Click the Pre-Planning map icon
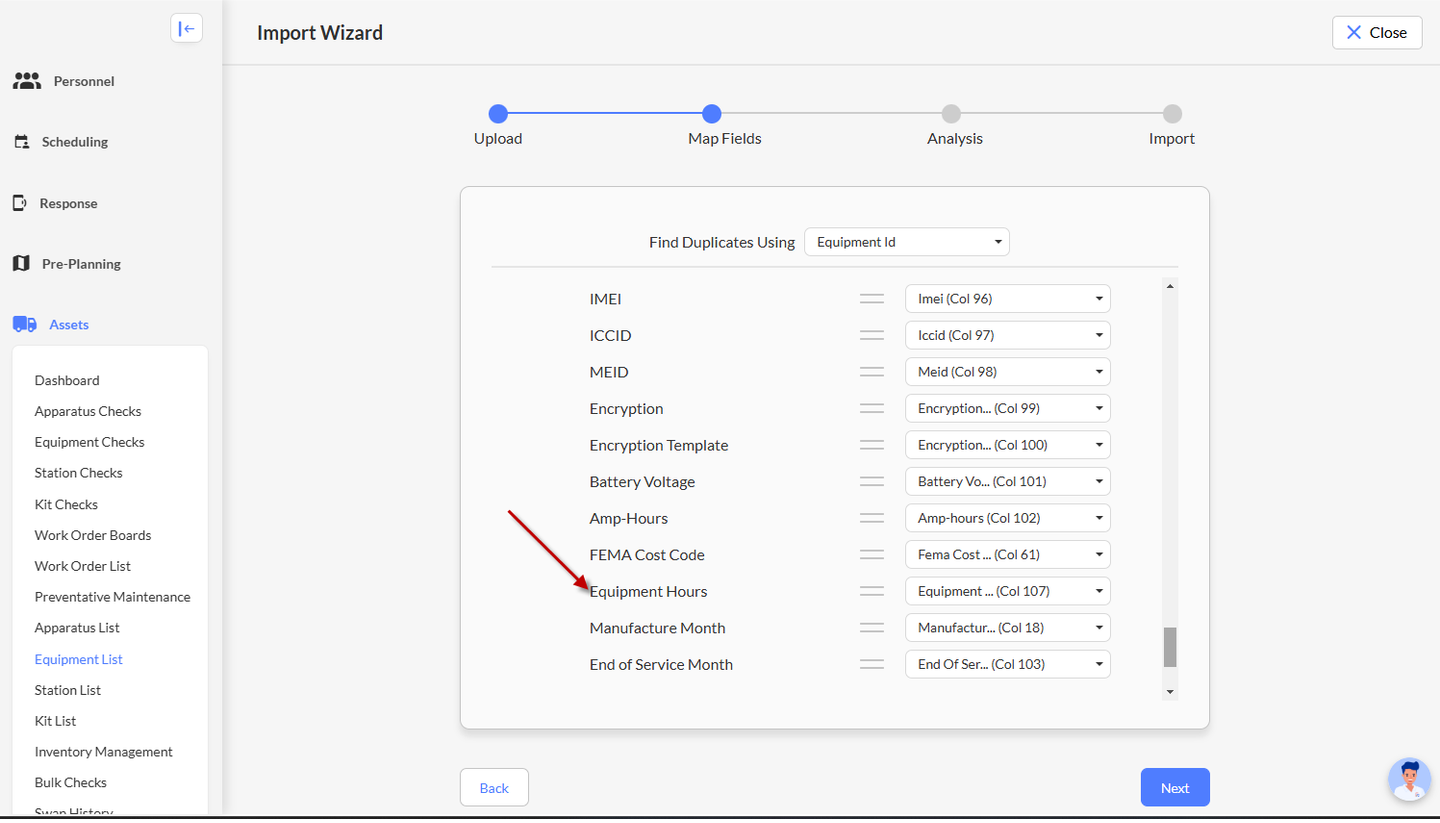This screenshot has width=1440, height=823. [x=21, y=264]
